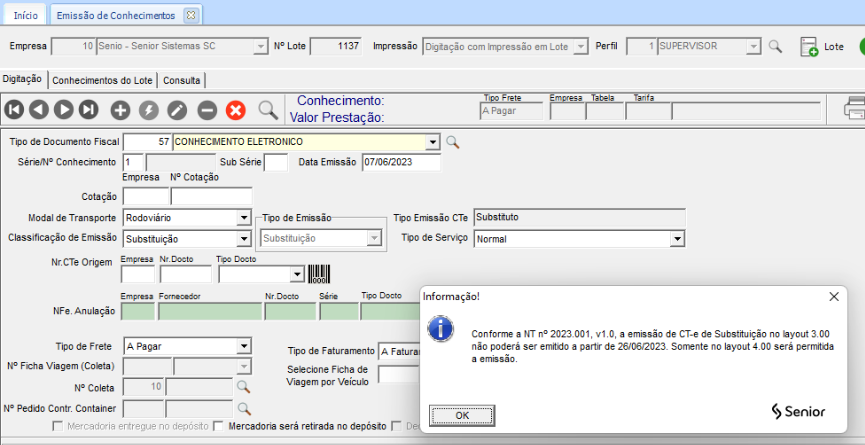This screenshot has width=865, height=445.
Task: Click the blue information icon in dialog
Action: (441, 329)
